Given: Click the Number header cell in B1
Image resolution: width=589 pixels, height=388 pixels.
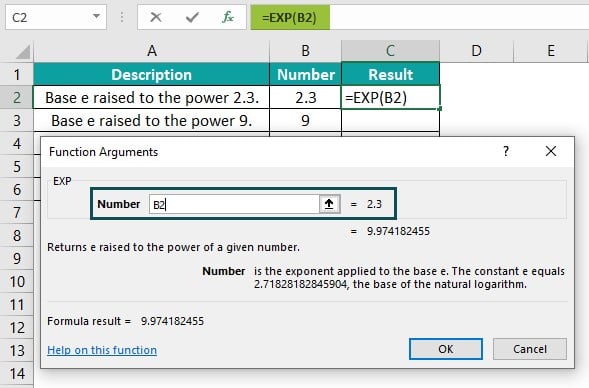Looking at the screenshot, I should point(305,74).
